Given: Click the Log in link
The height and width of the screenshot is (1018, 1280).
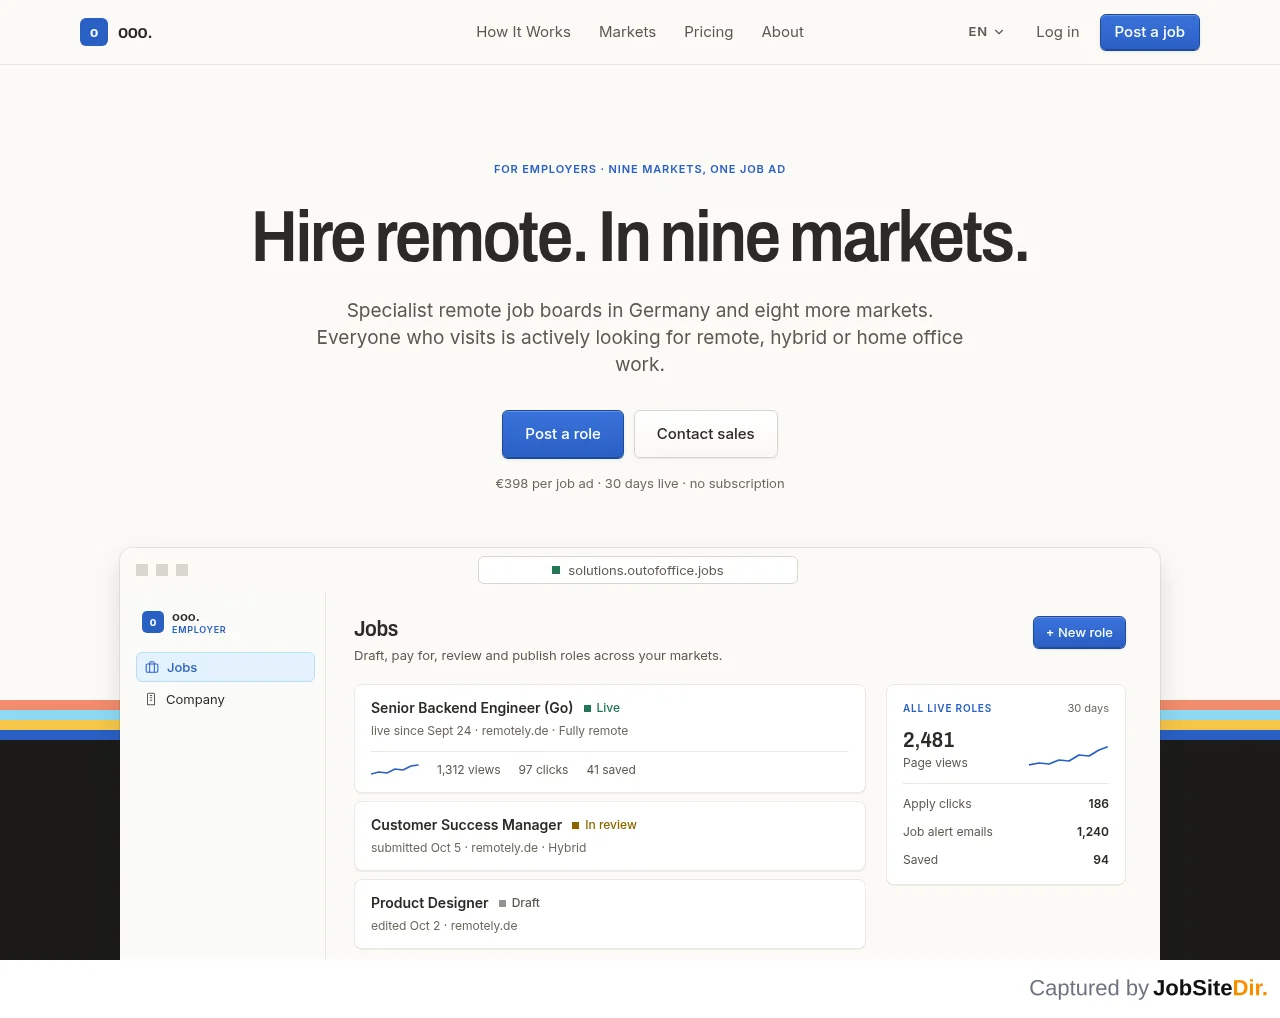Looking at the screenshot, I should pyautogui.click(x=1057, y=32).
